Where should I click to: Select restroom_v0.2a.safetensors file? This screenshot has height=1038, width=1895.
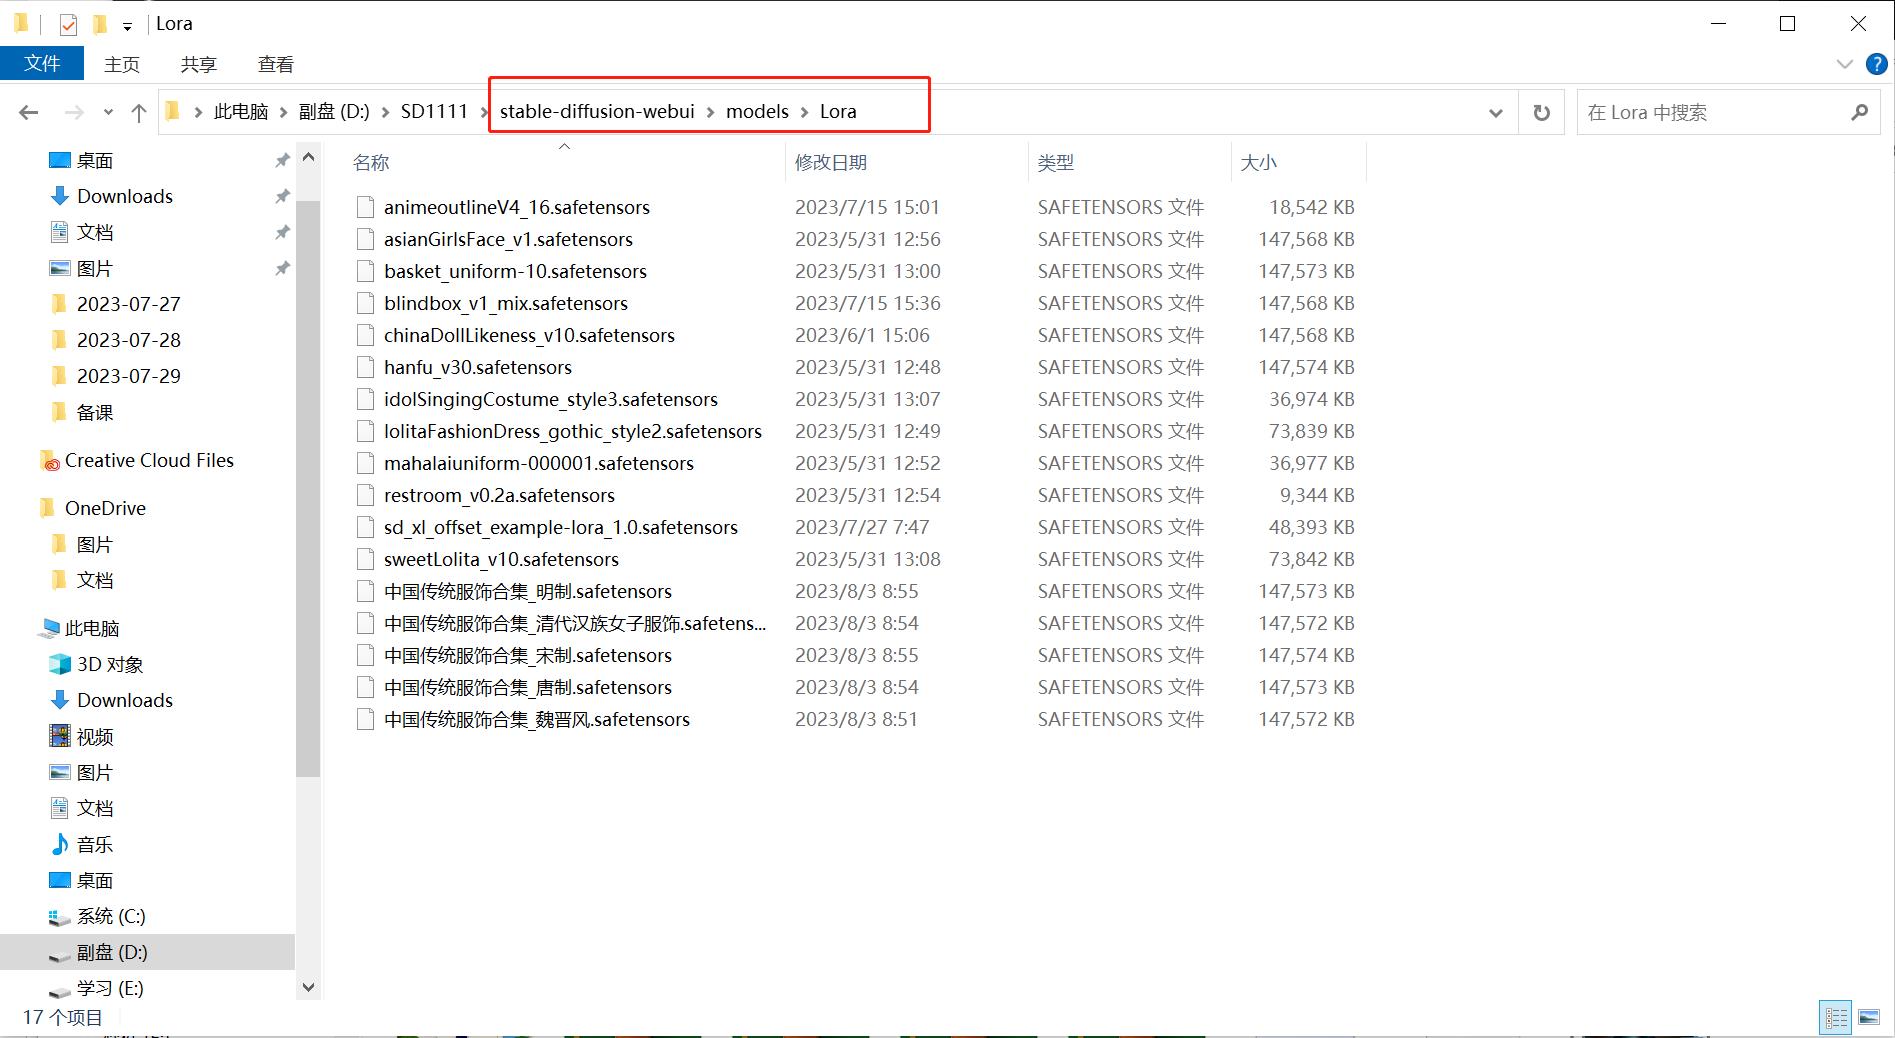click(499, 495)
